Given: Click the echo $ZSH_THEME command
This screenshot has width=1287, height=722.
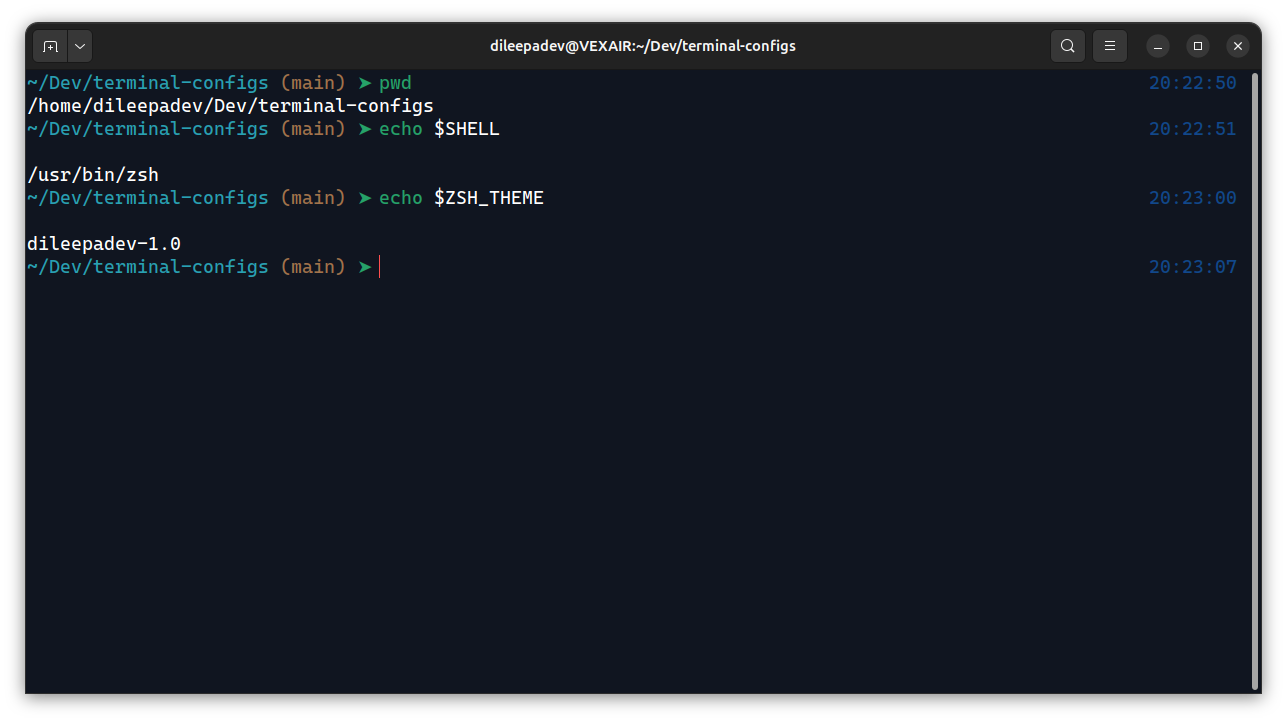Looking at the screenshot, I should (x=461, y=198).
